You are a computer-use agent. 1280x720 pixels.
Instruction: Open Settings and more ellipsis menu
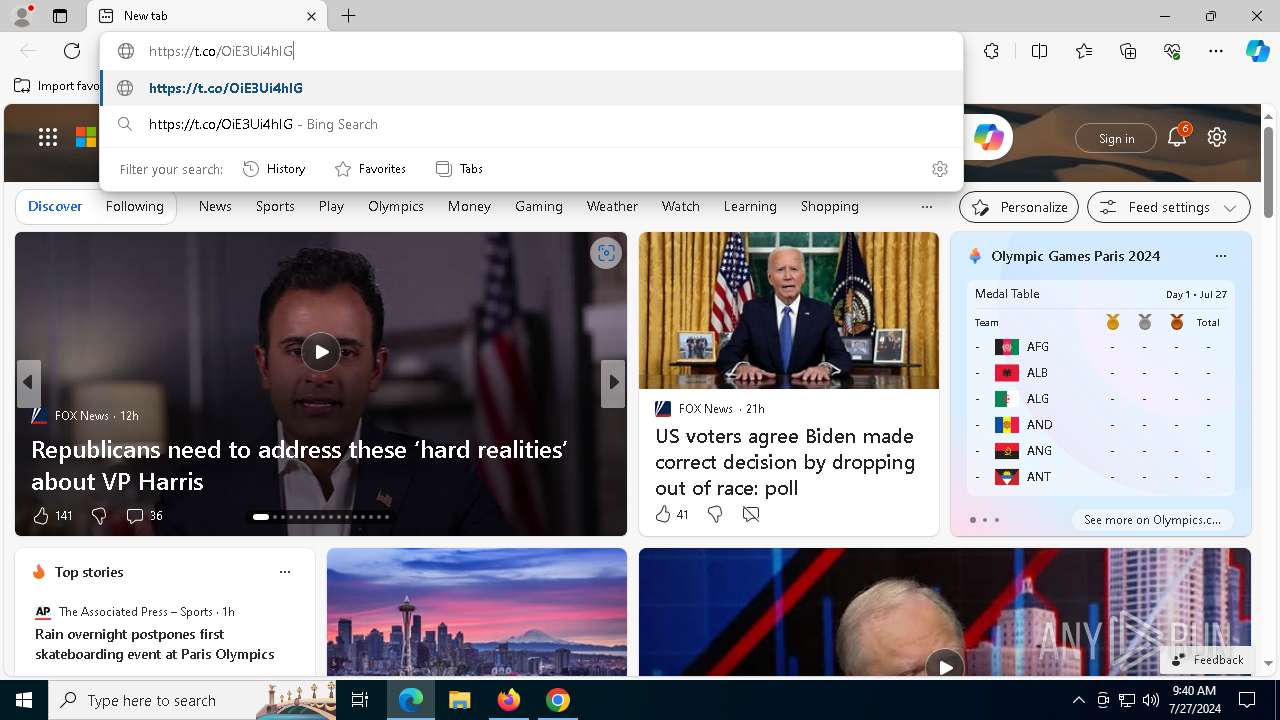coord(1216,51)
